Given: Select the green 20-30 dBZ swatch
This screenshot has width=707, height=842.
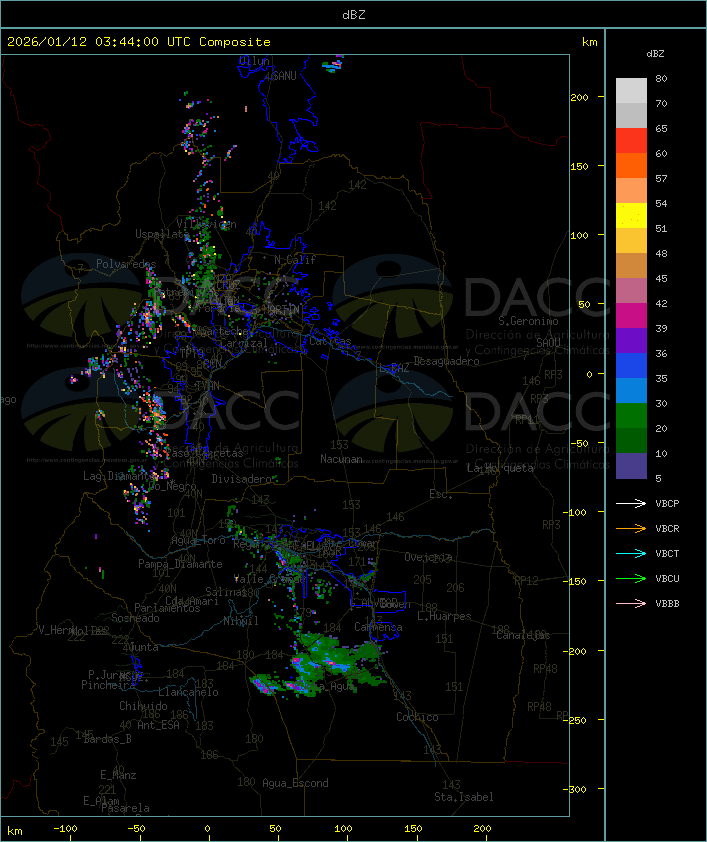Looking at the screenshot, I should 631,416.
